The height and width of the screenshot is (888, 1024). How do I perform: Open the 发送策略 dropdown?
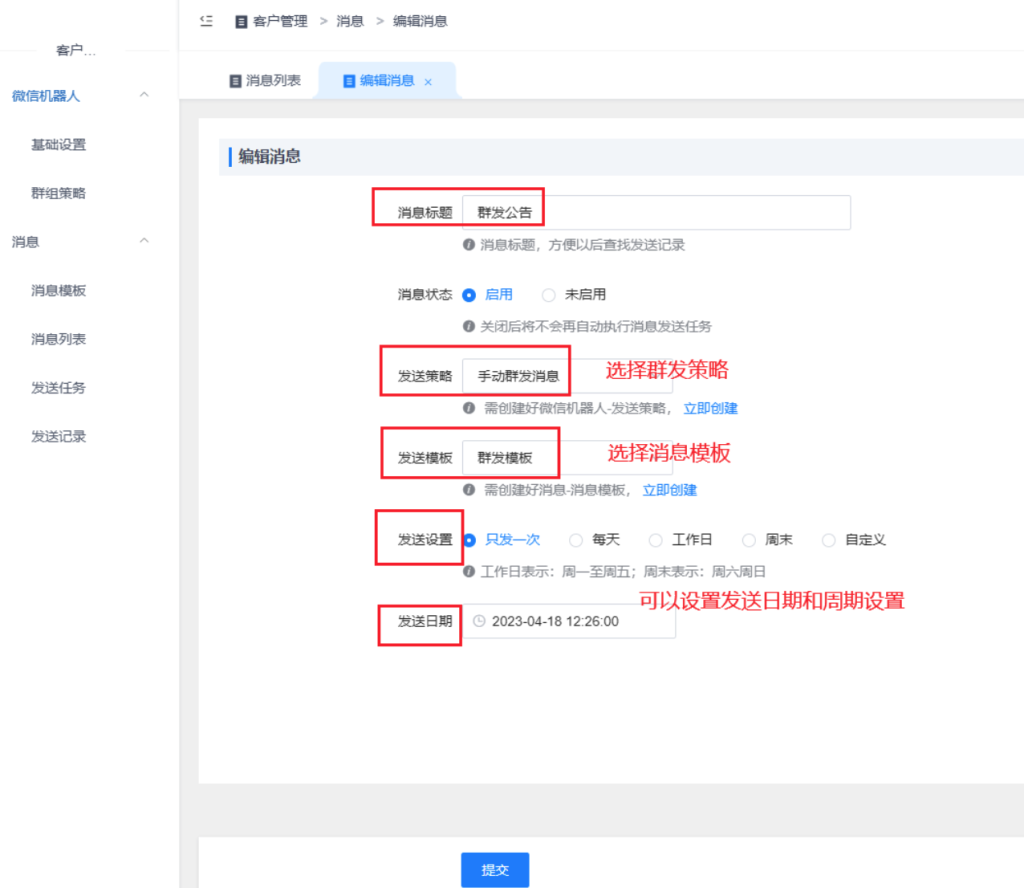click(x=567, y=377)
